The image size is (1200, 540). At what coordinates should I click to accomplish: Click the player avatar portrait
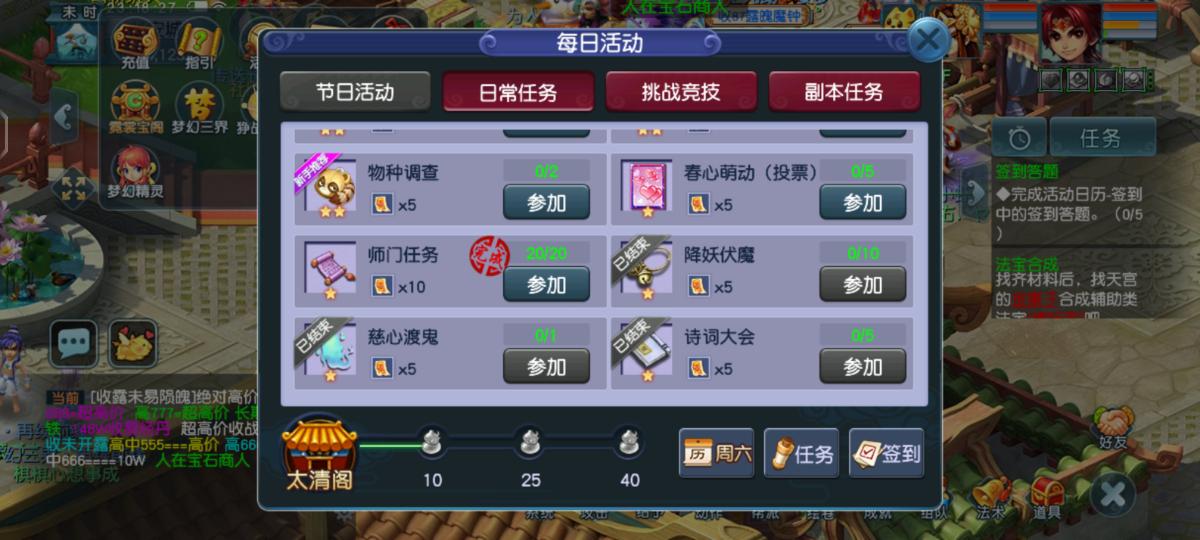point(1075,33)
